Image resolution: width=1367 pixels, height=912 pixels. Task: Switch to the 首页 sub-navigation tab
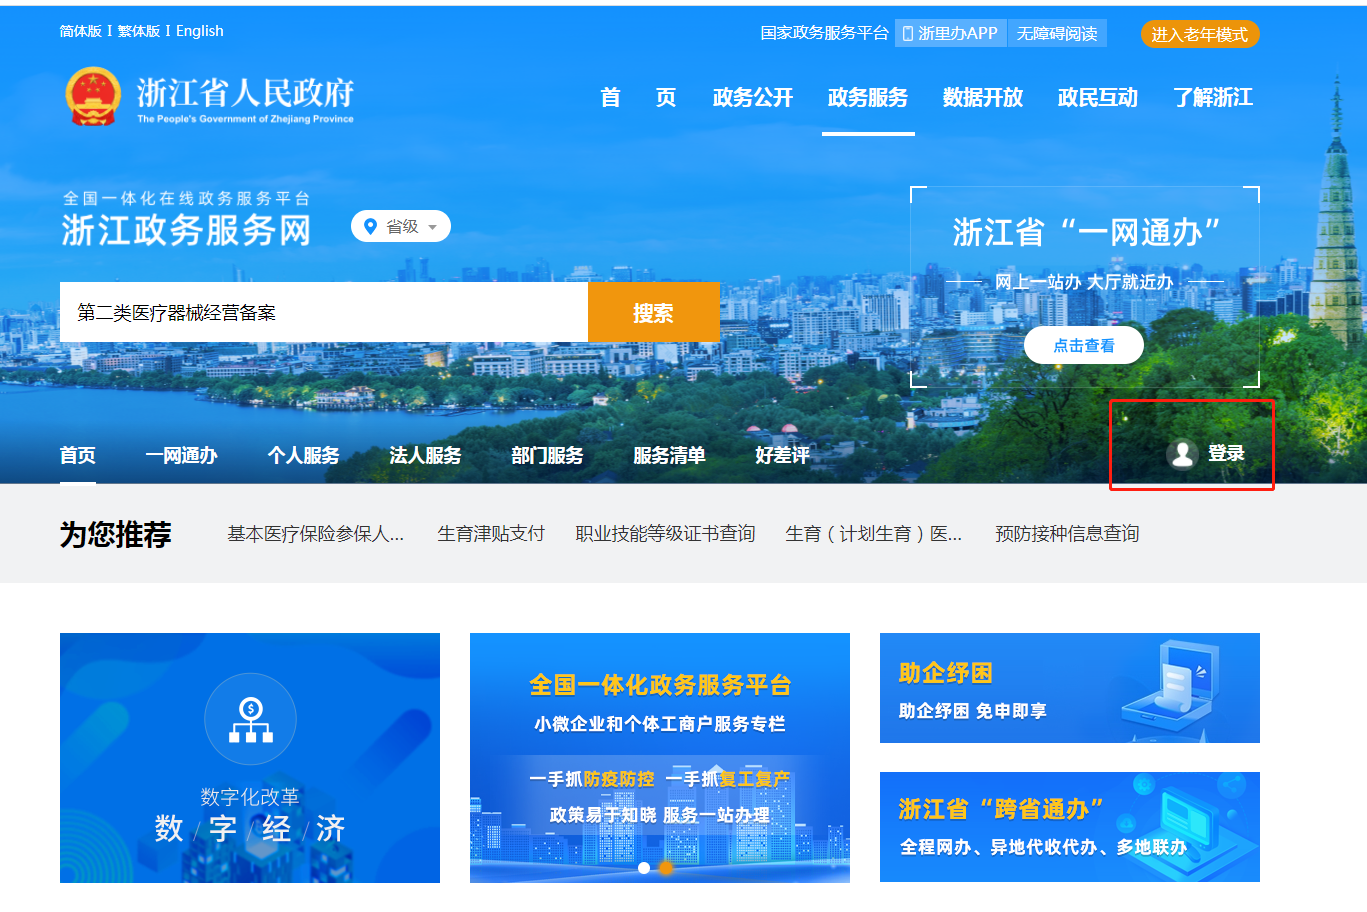[x=78, y=456]
